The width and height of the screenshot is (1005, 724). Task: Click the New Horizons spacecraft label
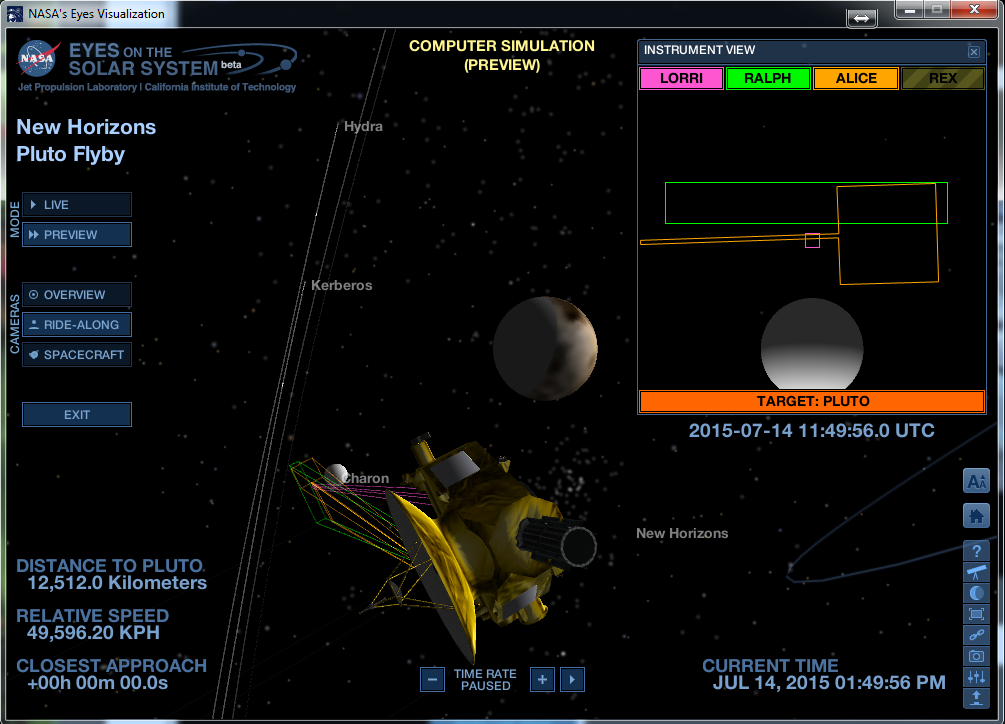[682, 533]
